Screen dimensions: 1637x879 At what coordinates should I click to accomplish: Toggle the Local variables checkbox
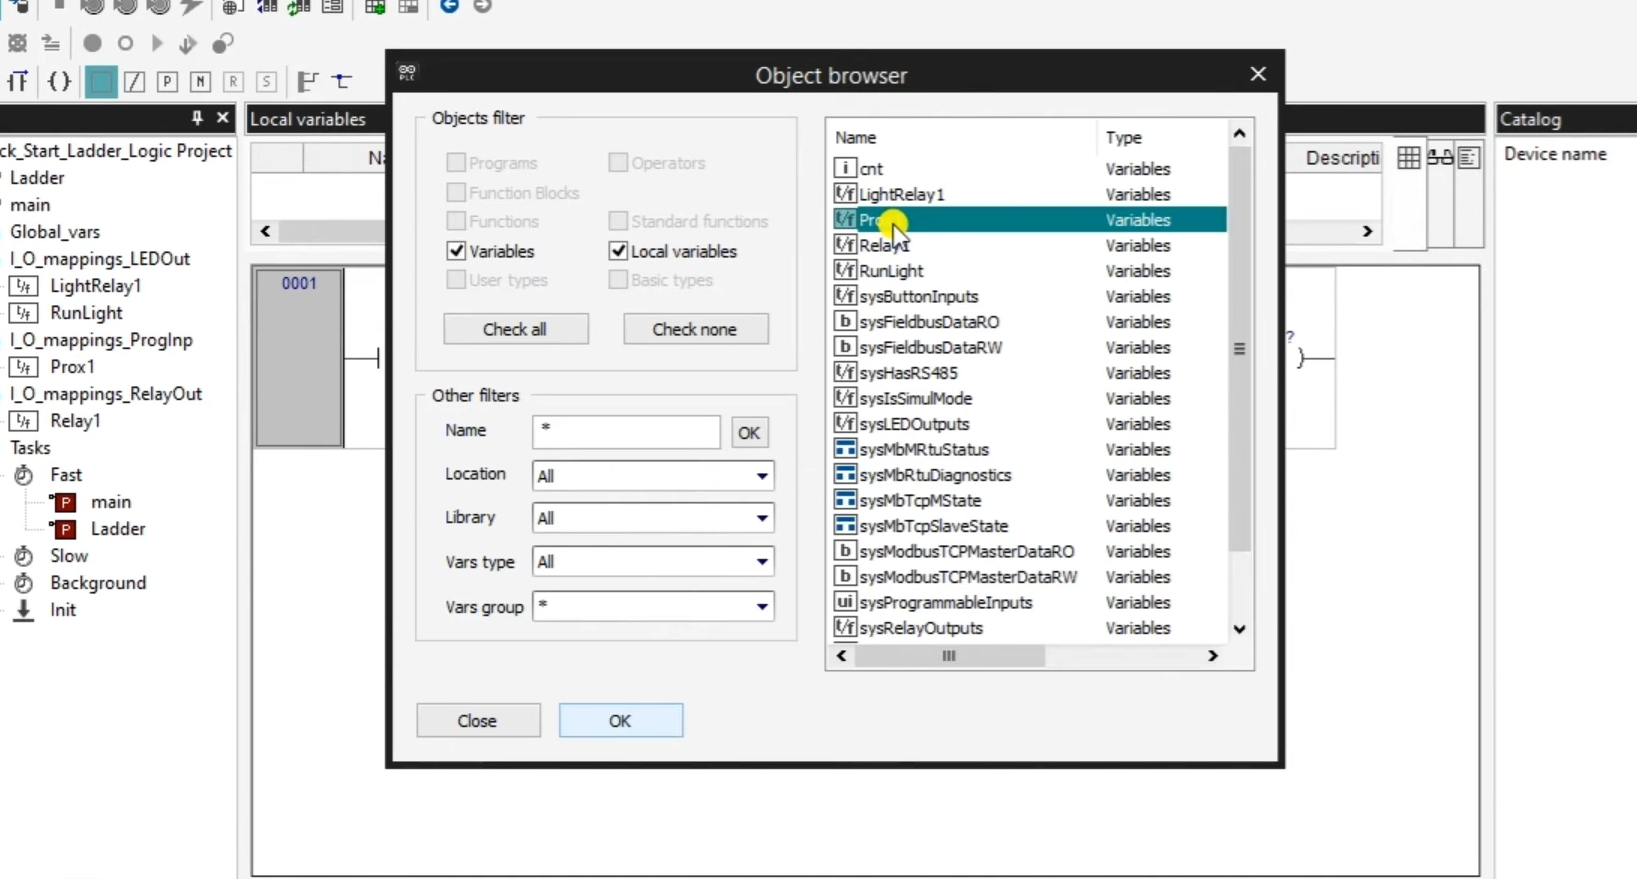pyautogui.click(x=618, y=251)
